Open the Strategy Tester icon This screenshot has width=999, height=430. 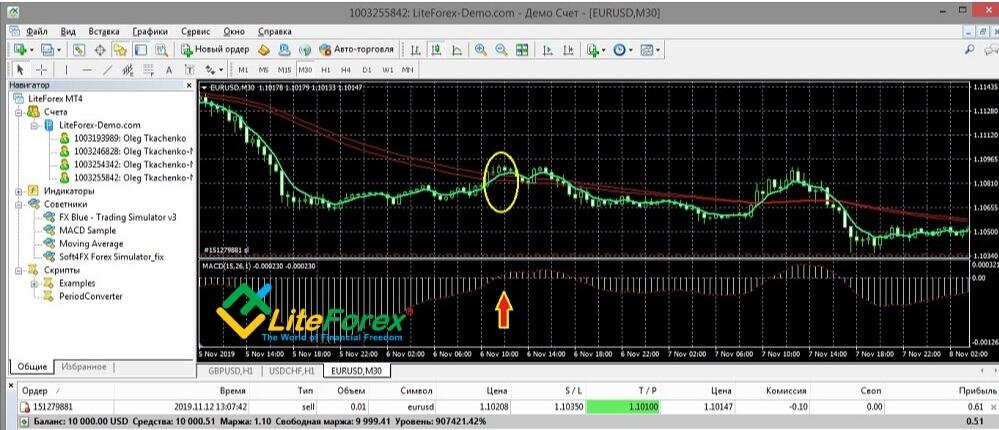tap(161, 49)
